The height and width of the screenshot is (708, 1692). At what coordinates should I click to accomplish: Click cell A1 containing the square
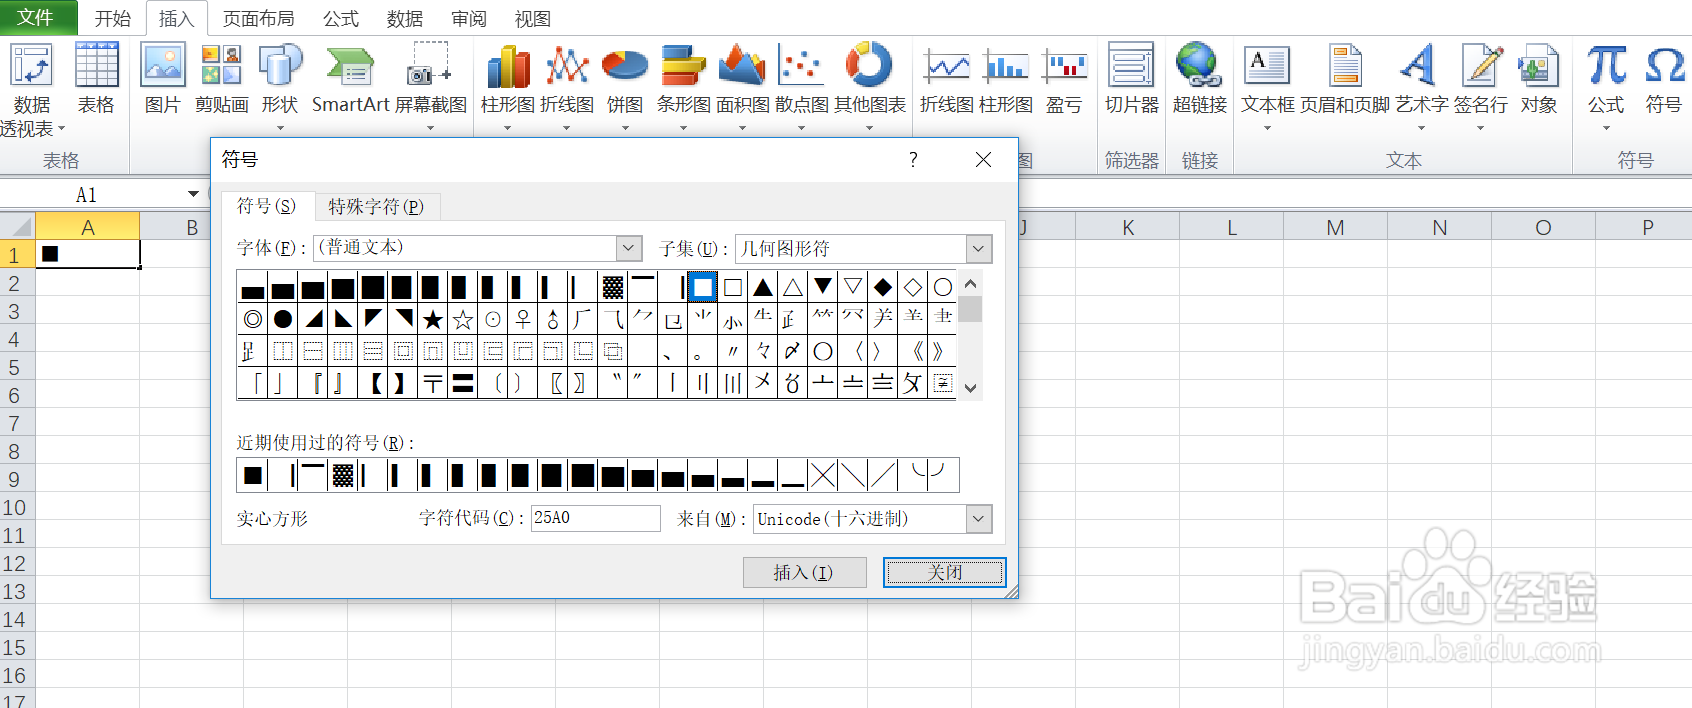[88, 254]
